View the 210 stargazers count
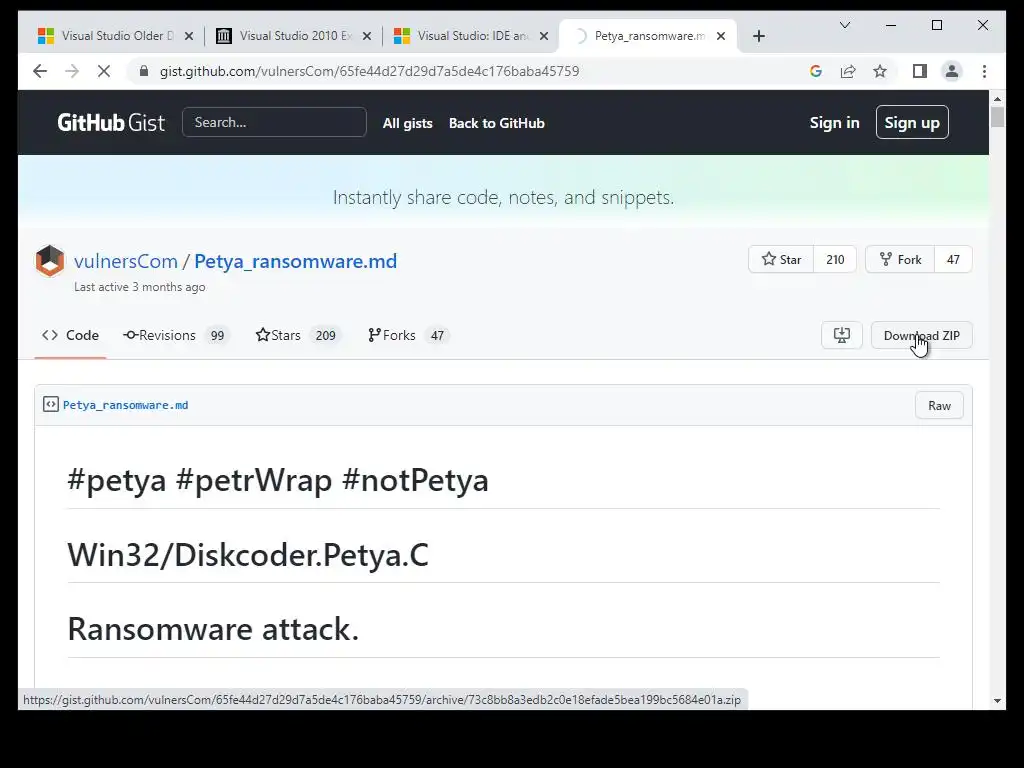Viewport: 1024px width, 768px height. (x=835, y=259)
